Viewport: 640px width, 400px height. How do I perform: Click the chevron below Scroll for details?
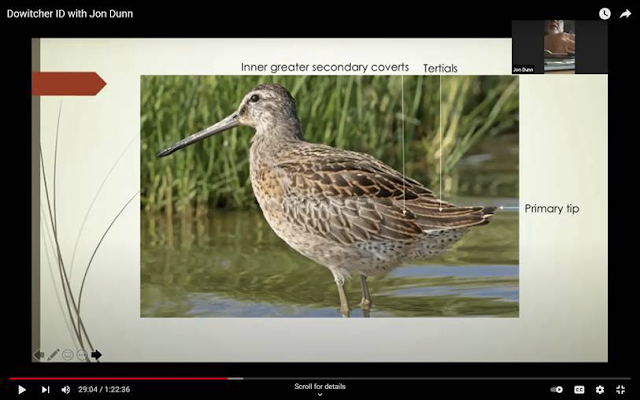[x=320, y=394]
